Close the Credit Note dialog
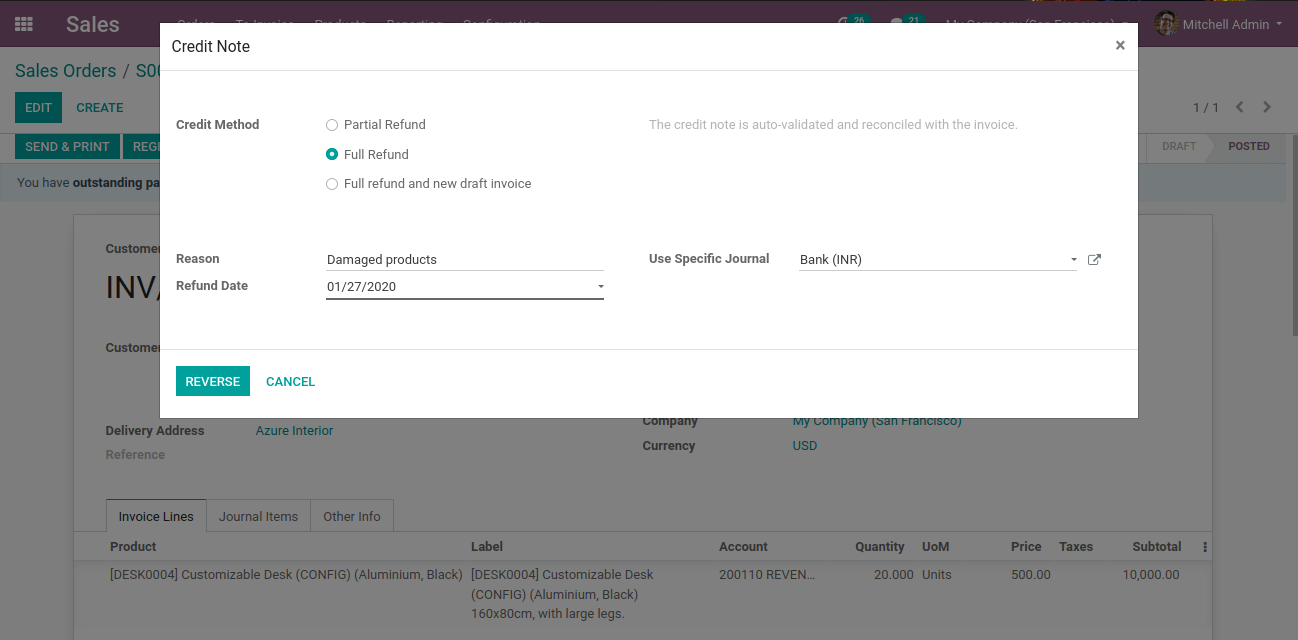This screenshot has width=1298, height=640. [1120, 45]
